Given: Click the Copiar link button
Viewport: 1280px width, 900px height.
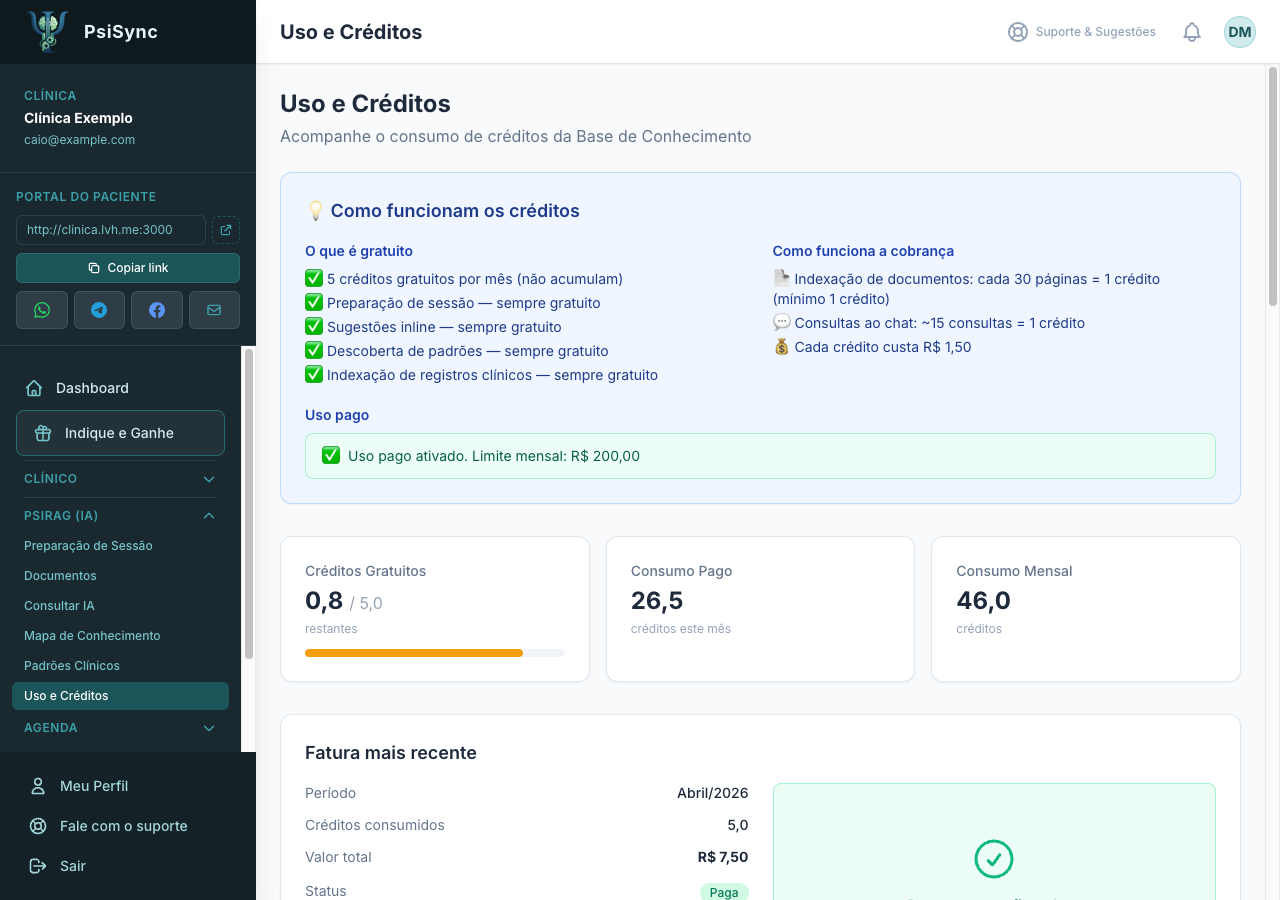Looking at the screenshot, I should tap(128, 268).
